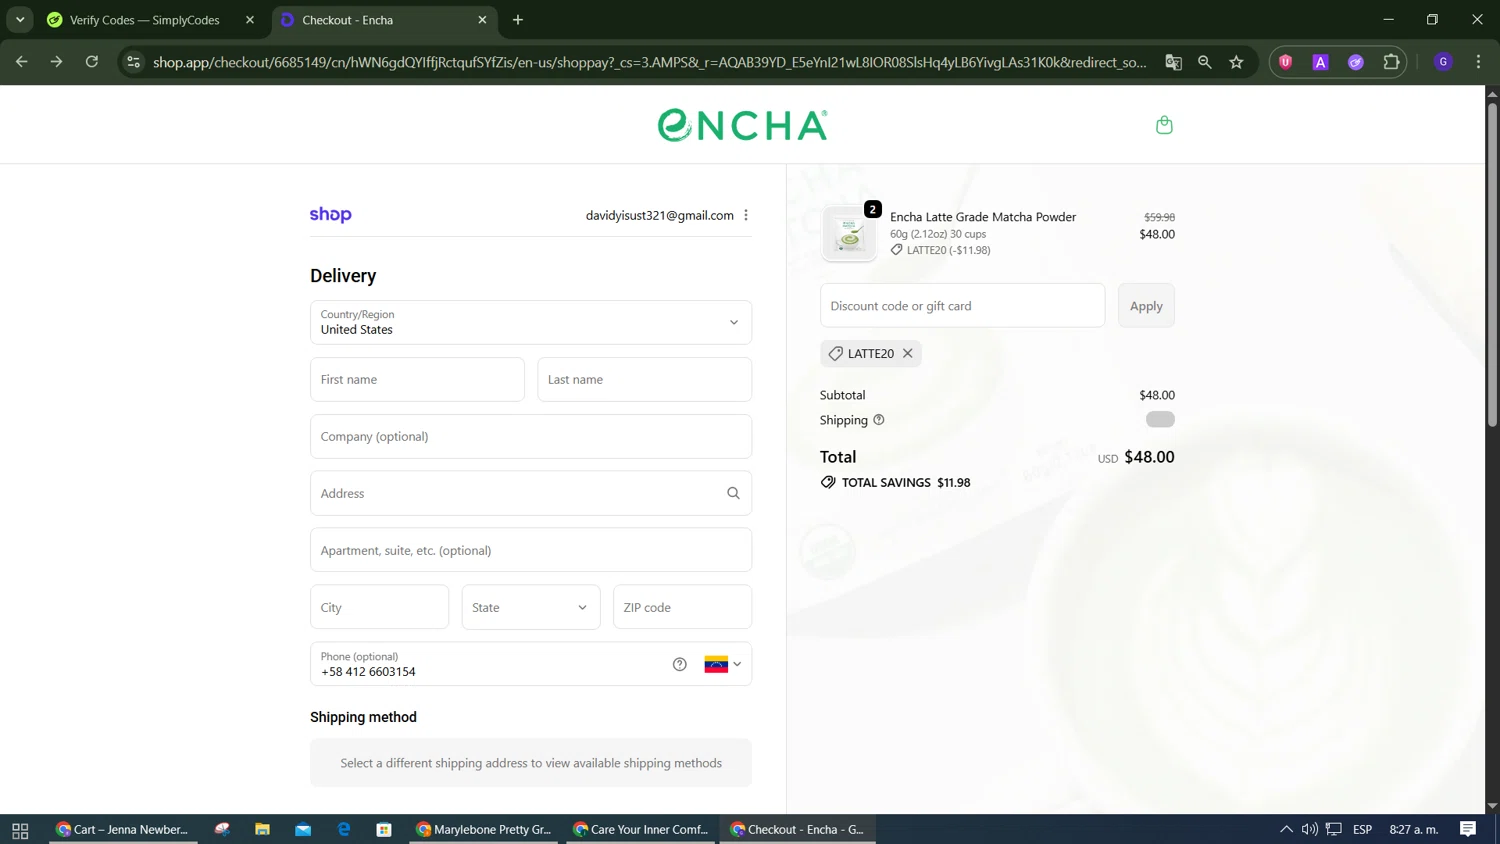The height and width of the screenshot is (844, 1500).
Task: Click the Discount code or gift card field
Action: point(962,305)
